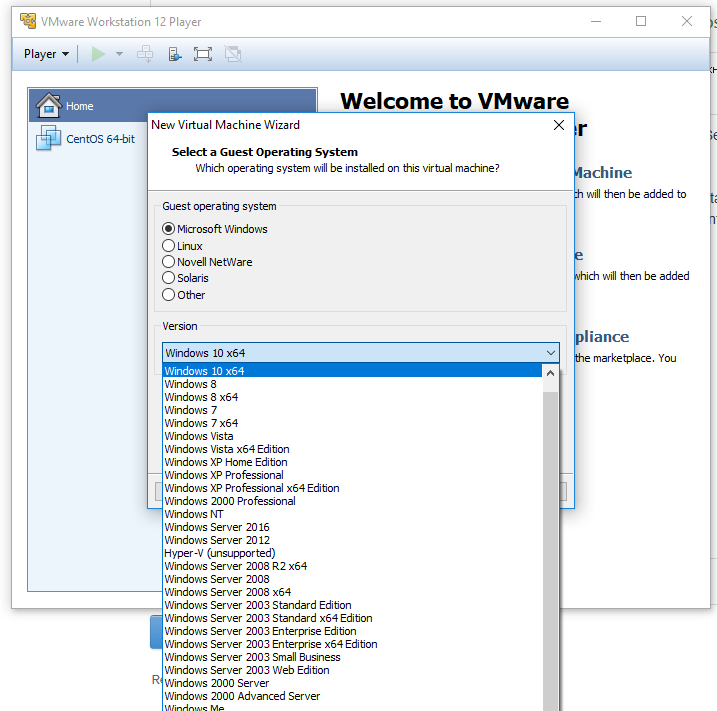The image size is (717, 711).
Task: Click the Manage virtual machine settings icon
Action: [174, 54]
